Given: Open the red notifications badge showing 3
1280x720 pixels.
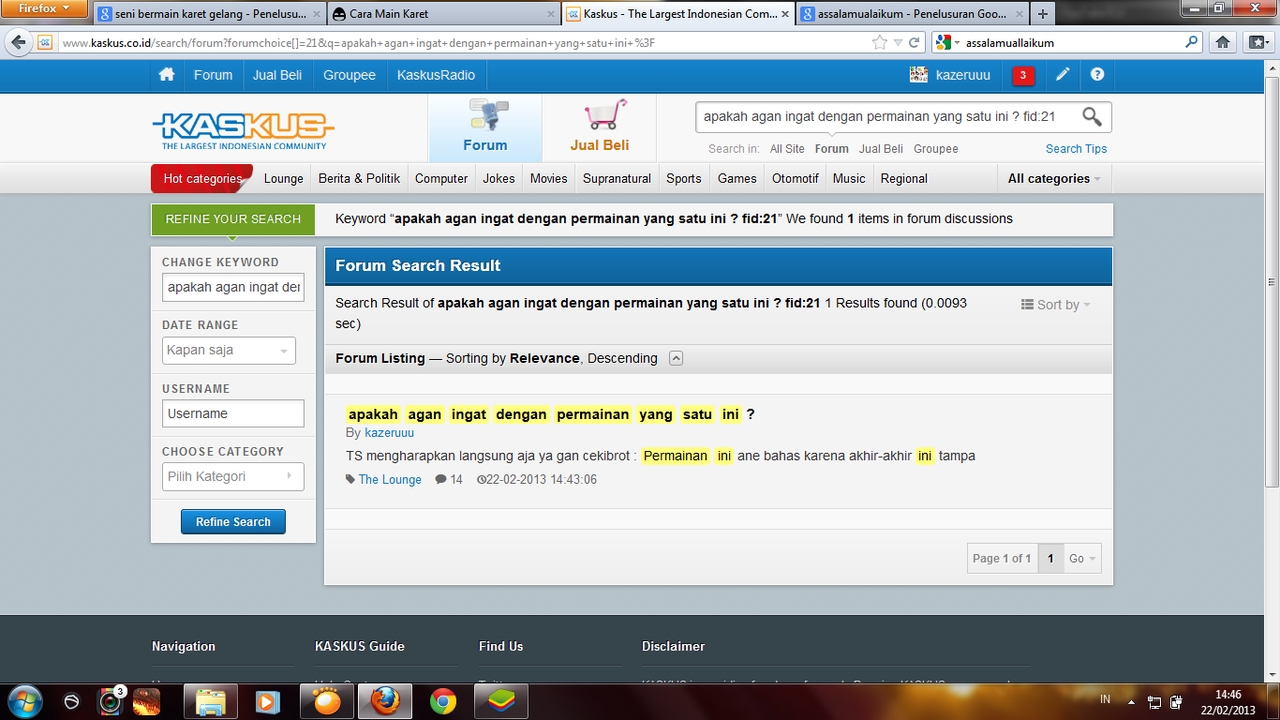Looking at the screenshot, I should tap(1023, 75).
